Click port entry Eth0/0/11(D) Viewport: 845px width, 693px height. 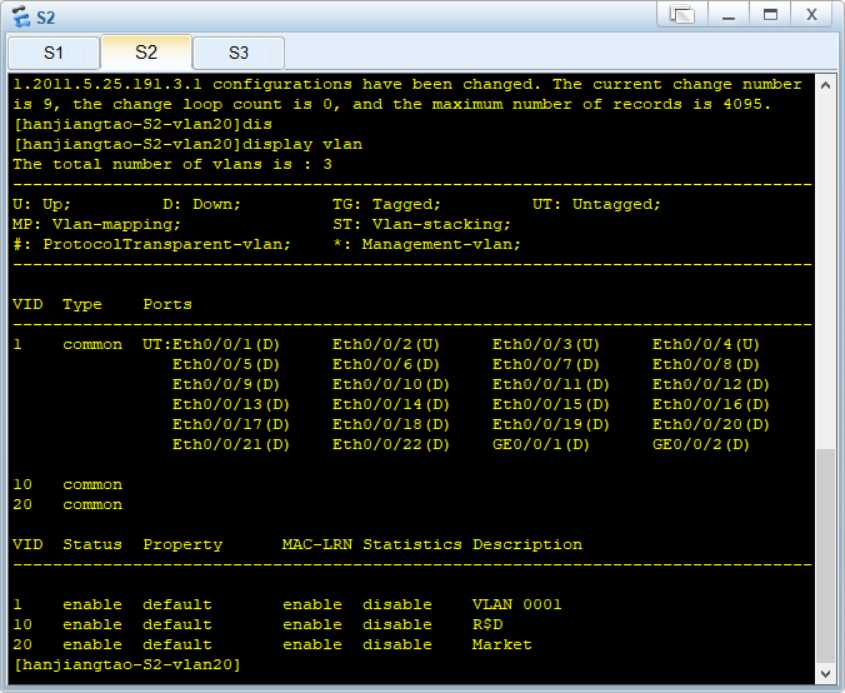click(x=551, y=384)
